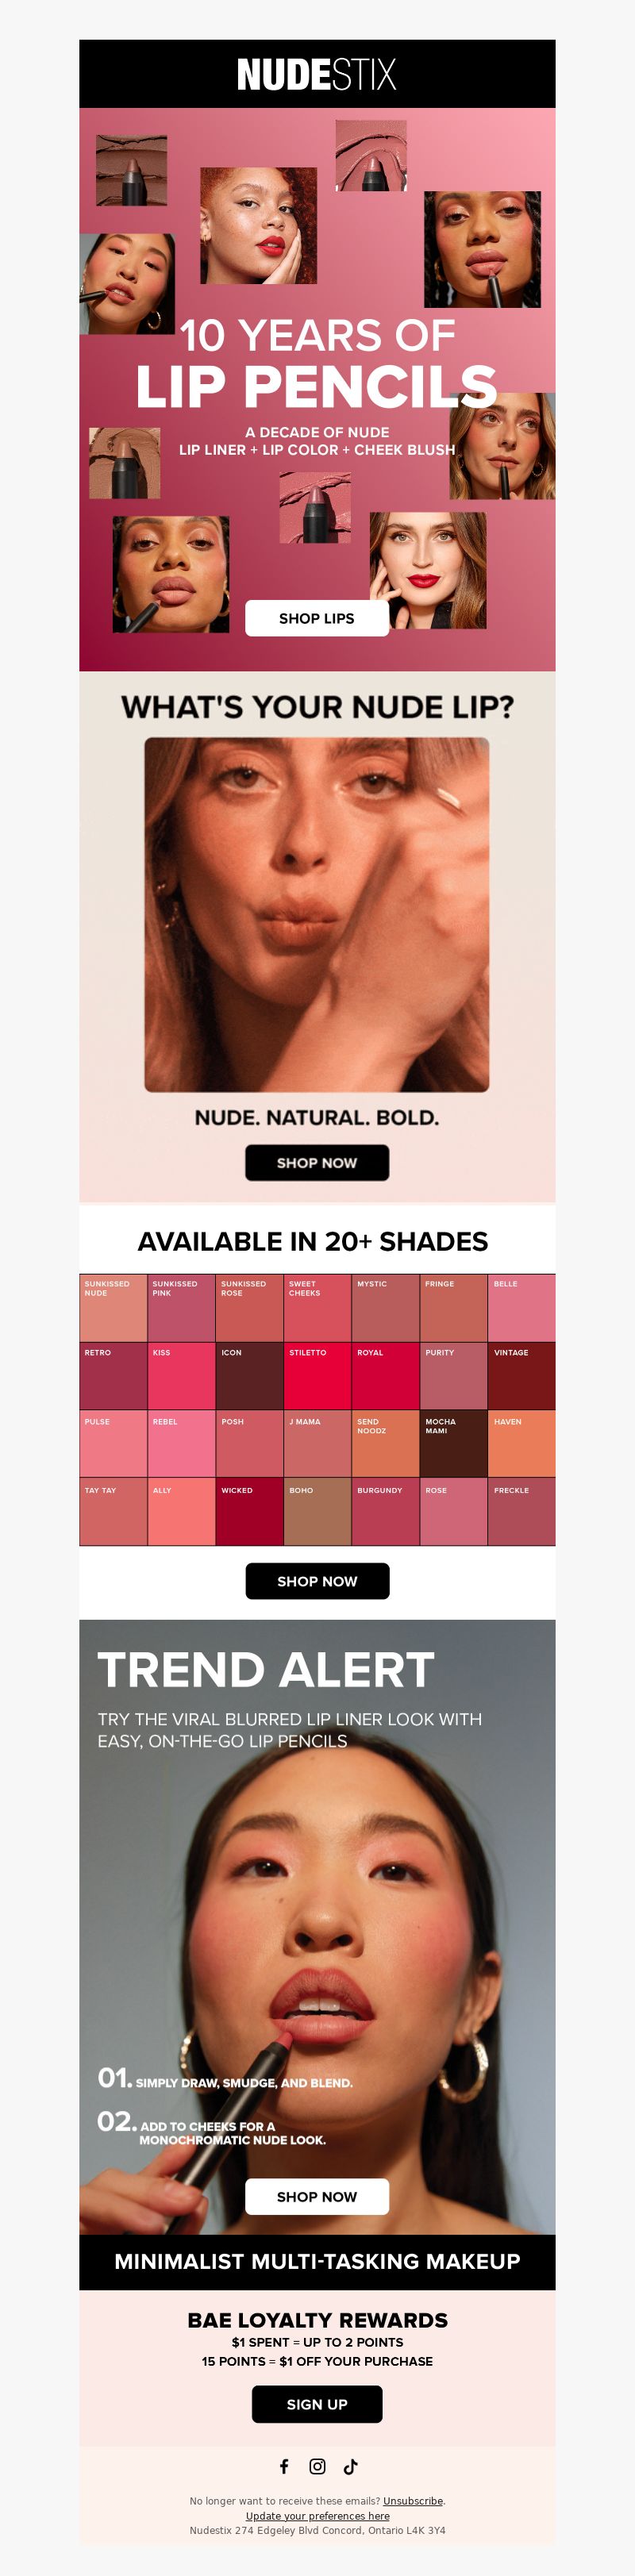Screen dimensions: 635x2576
Task: Open the Instagram icon in footer
Action: [x=317, y=2466]
